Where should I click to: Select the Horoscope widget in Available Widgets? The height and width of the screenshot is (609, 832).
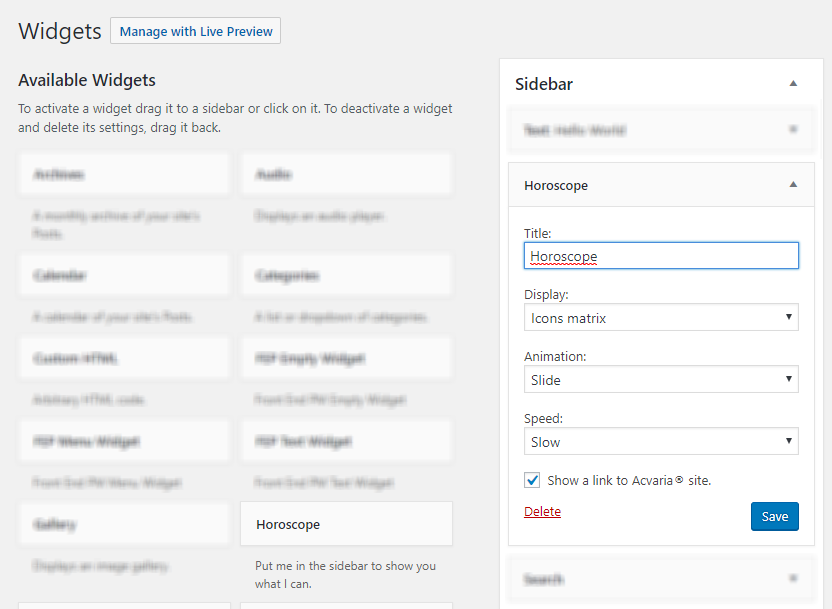point(346,524)
